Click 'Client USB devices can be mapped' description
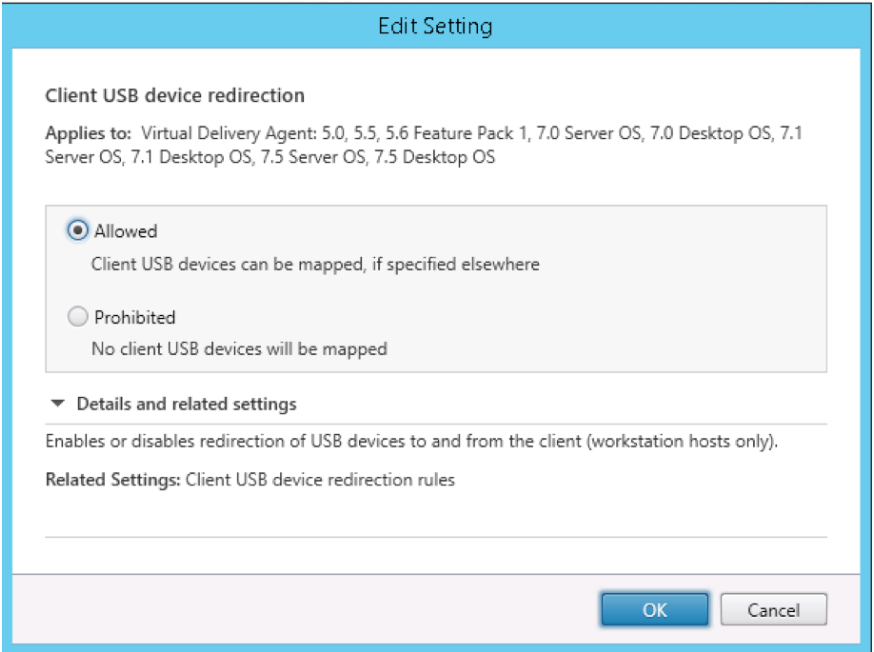Image resolution: width=874 pixels, height=652 pixels. 315,264
